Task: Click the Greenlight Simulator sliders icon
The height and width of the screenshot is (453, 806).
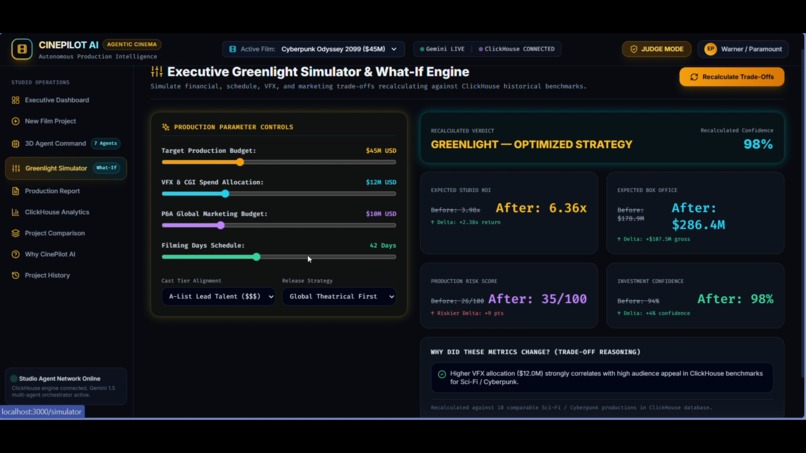Action: (16, 168)
